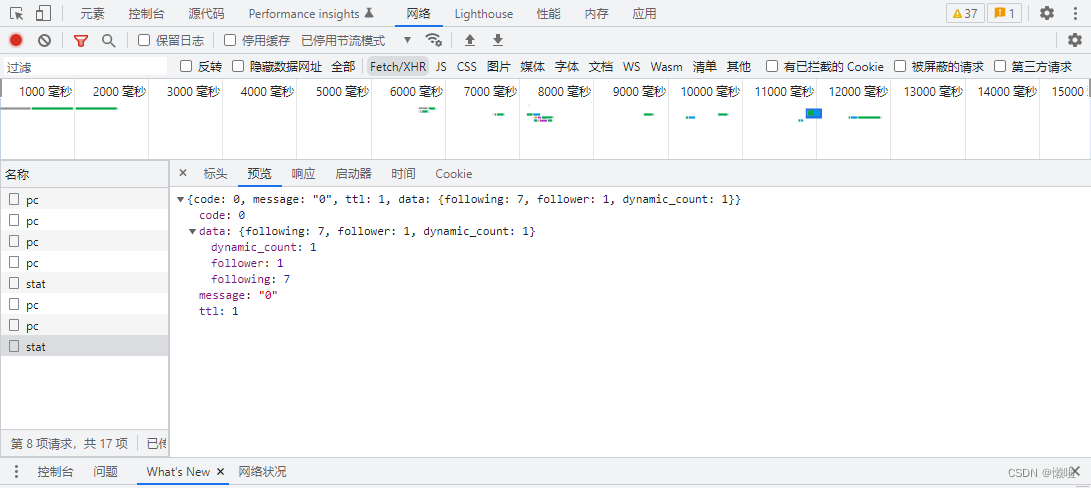This screenshot has width=1091, height=488.
Task: Toggle the red filter funnel icon
Action: tap(81, 40)
